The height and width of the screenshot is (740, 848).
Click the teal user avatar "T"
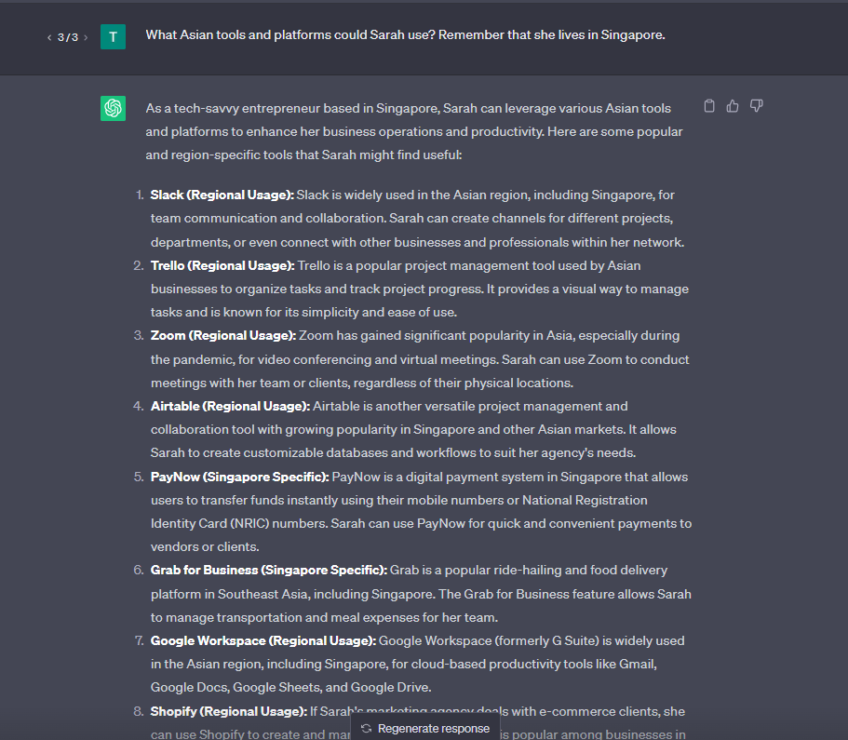pos(113,36)
